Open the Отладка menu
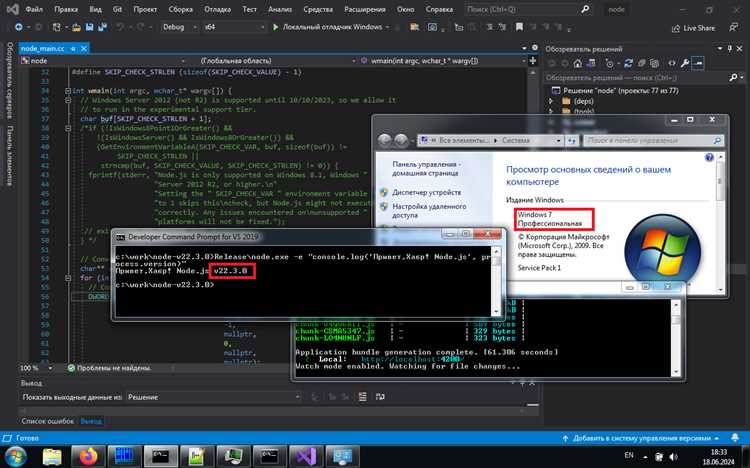 217,9
